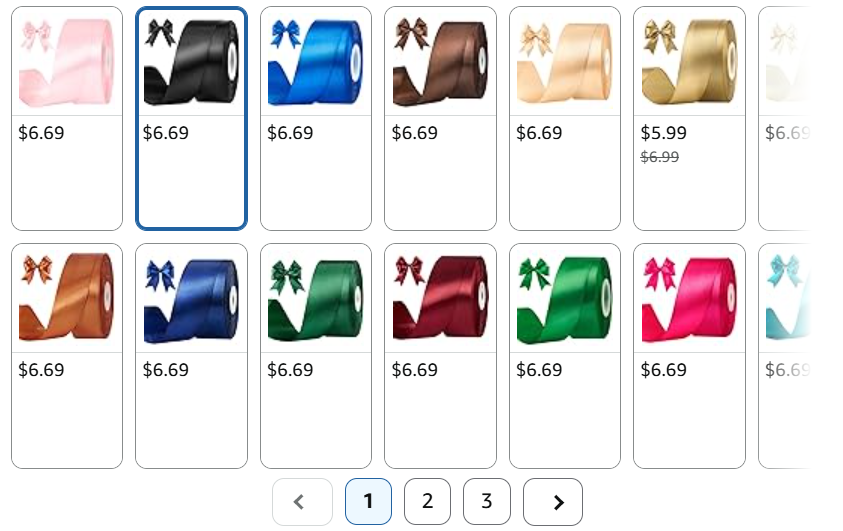The width and height of the screenshot is (843, 531).
Task: Select the brown ribbon color option
Action: pos(440,118)
